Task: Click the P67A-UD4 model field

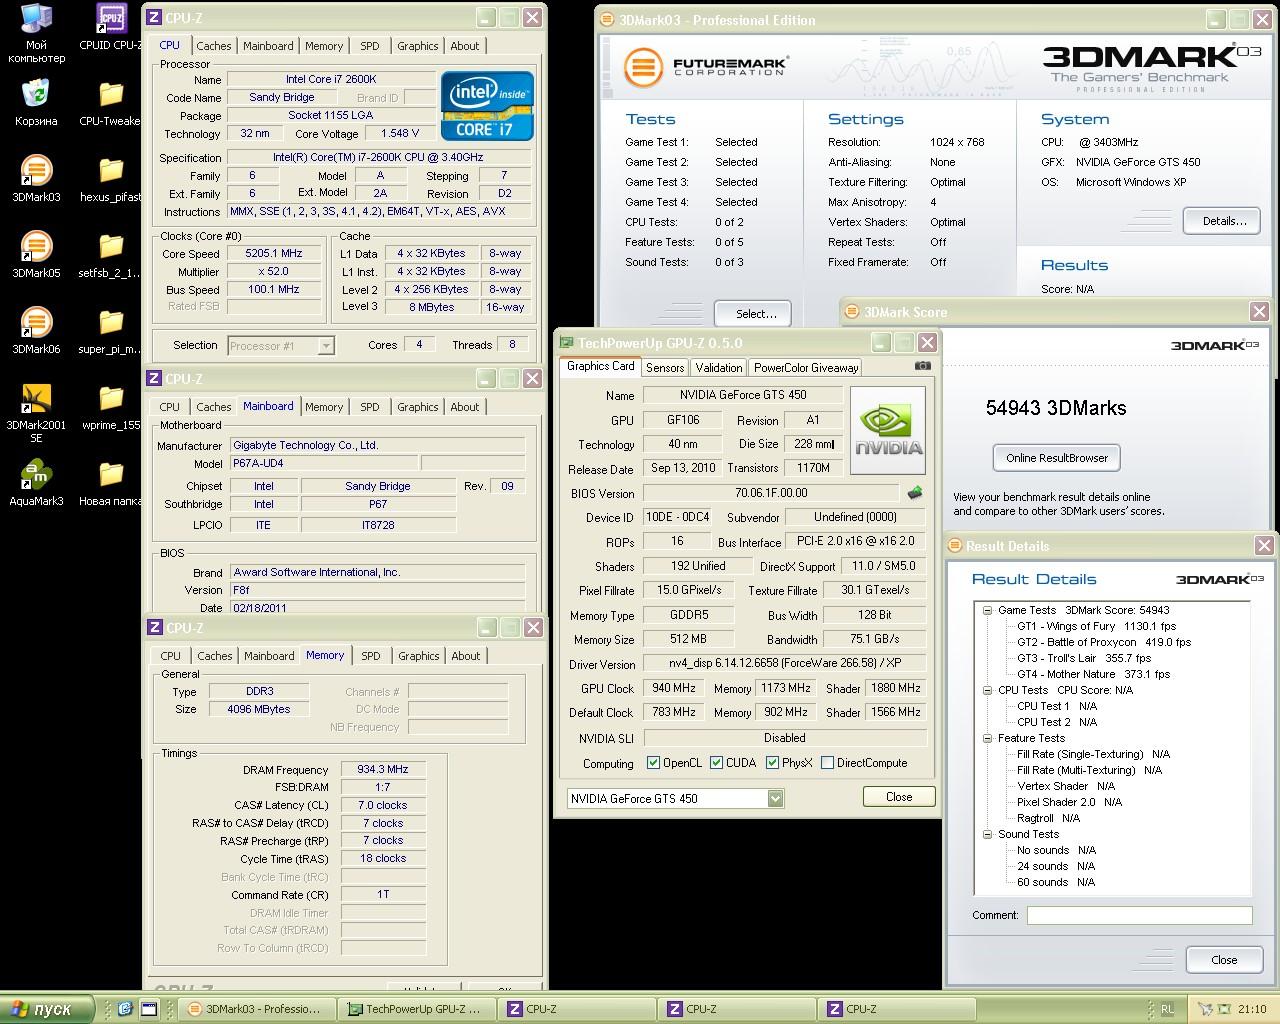Action: 323,463
